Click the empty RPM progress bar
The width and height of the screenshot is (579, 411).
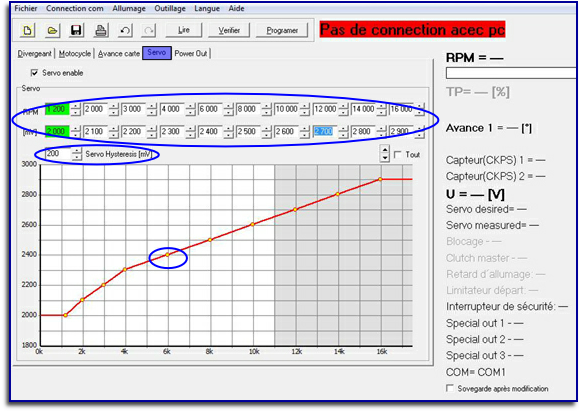[x=511, y=73]
